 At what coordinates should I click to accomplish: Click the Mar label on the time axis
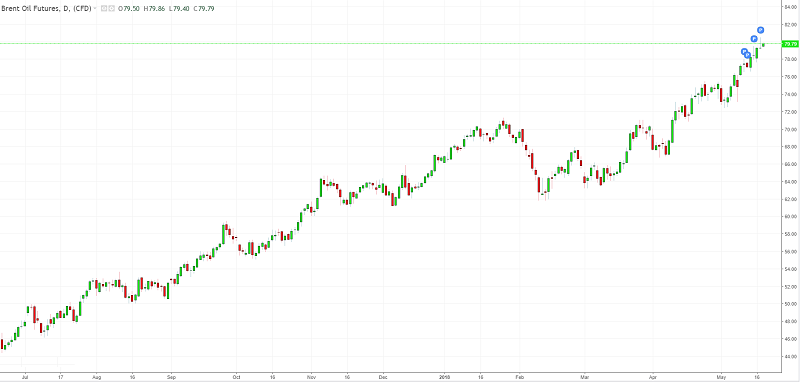pyautogui.click(x=585, y=378)
